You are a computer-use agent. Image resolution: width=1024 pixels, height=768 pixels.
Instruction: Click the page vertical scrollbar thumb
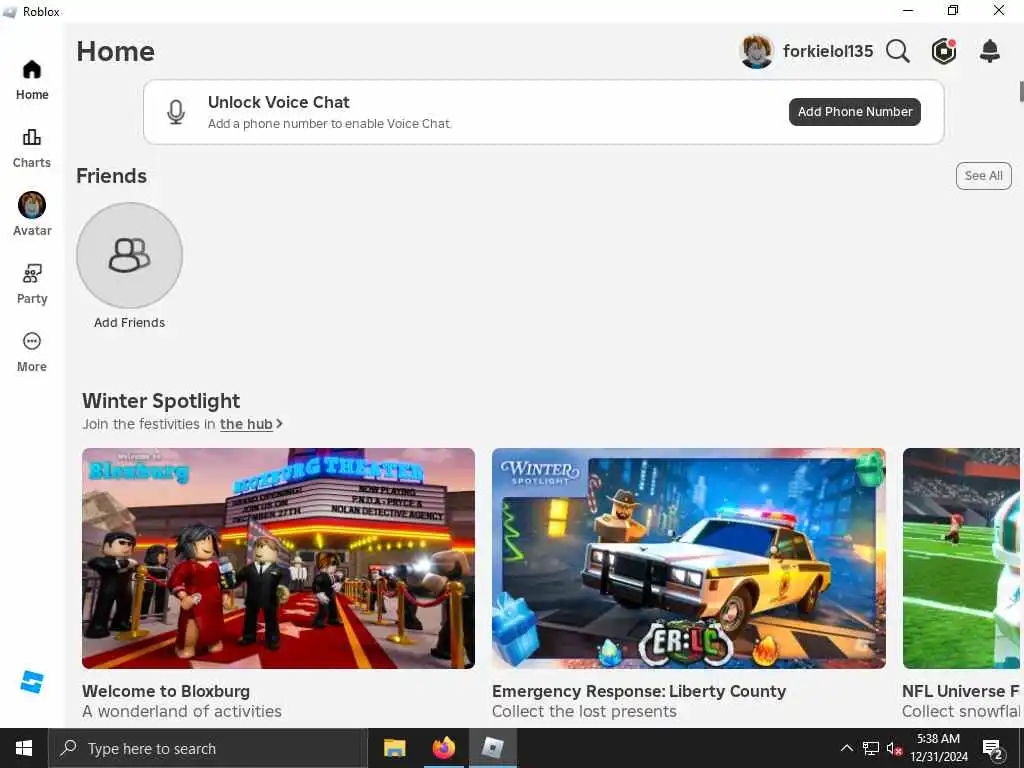tap(1021, 91)
